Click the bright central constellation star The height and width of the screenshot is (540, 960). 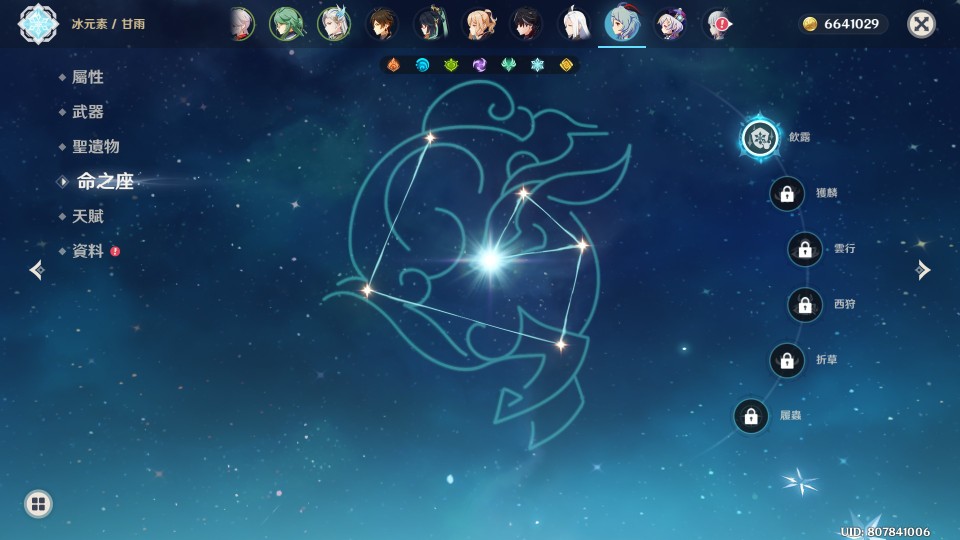pyautogui.click(x=490, y=261)
